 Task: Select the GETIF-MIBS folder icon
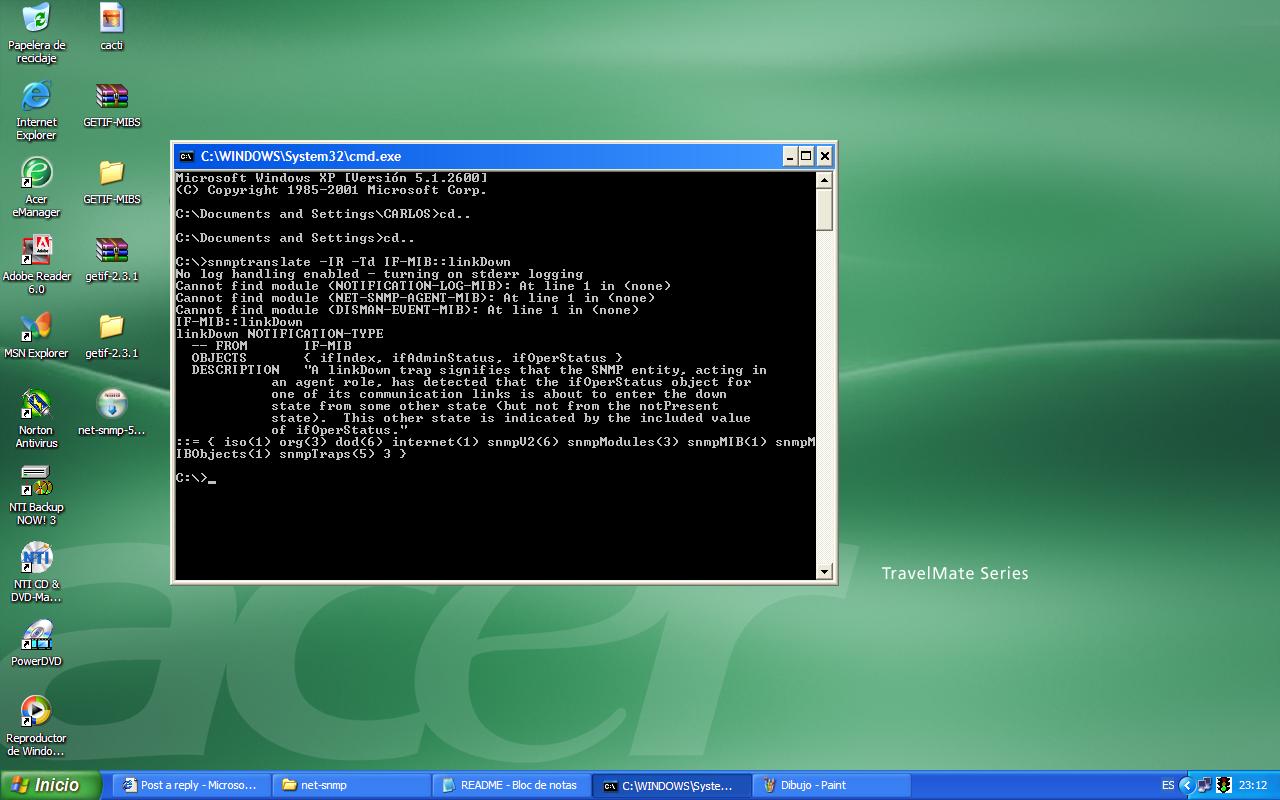tap(111, 181)
